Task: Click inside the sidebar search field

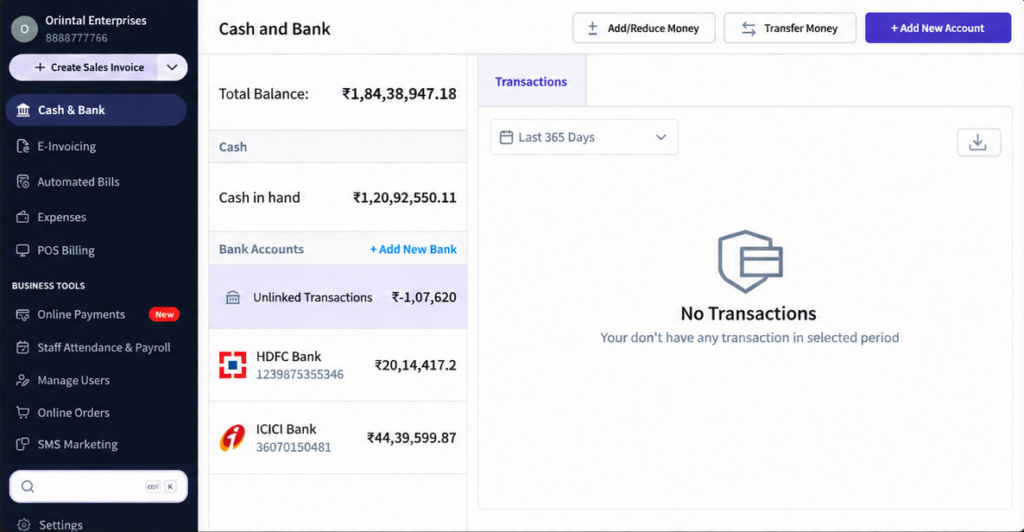Action: click(x=98, y=486)
